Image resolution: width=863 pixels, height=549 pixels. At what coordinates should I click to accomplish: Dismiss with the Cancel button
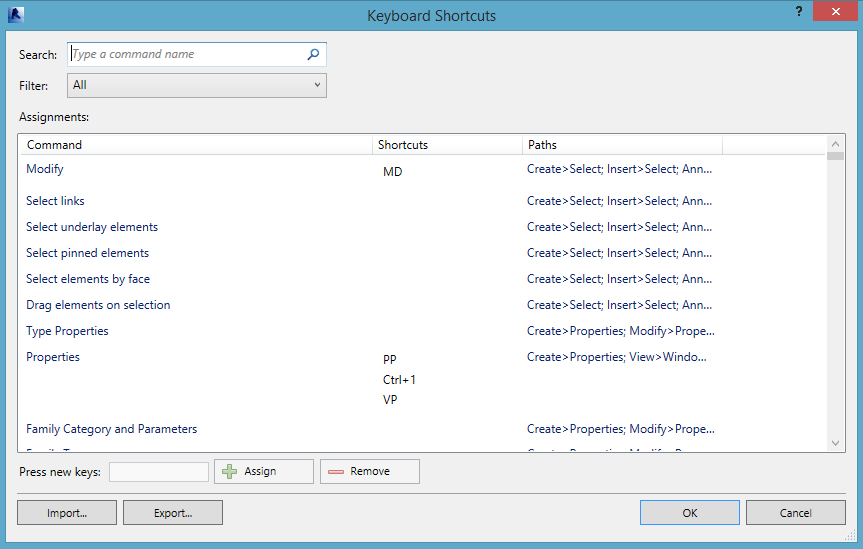(795, 513)
